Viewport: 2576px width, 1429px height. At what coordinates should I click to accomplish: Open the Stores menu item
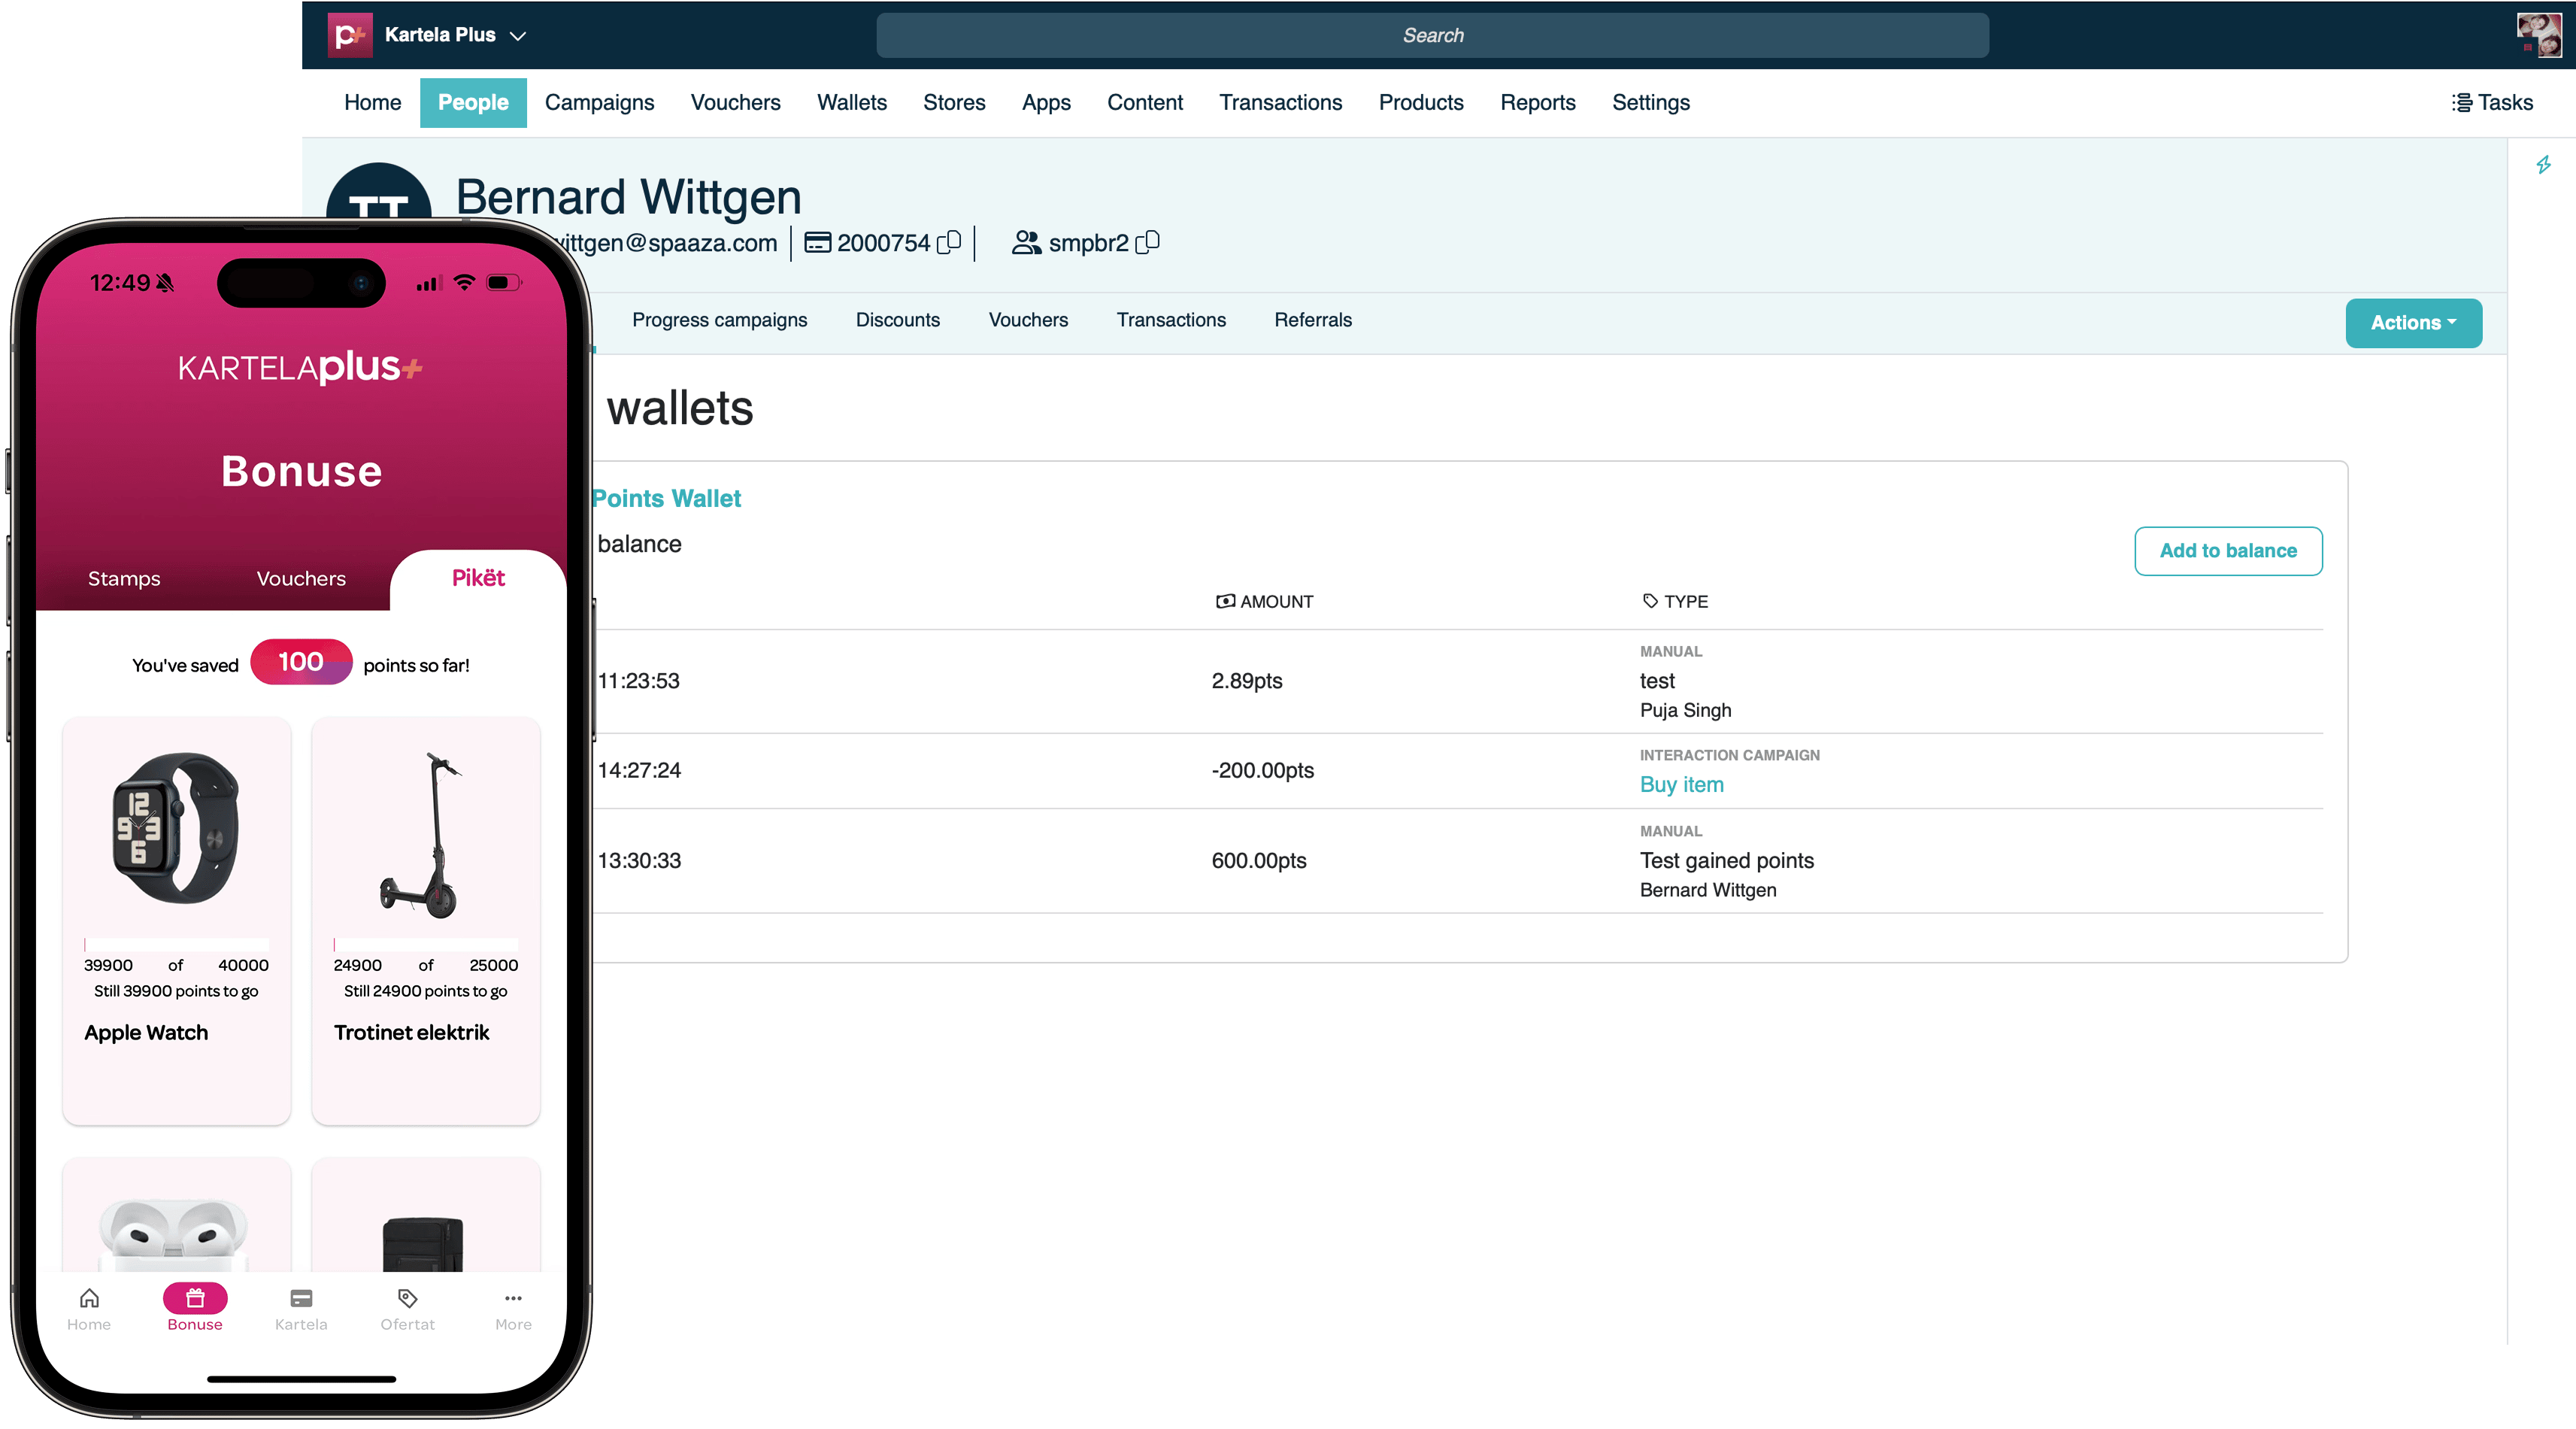tap(954, 102)
